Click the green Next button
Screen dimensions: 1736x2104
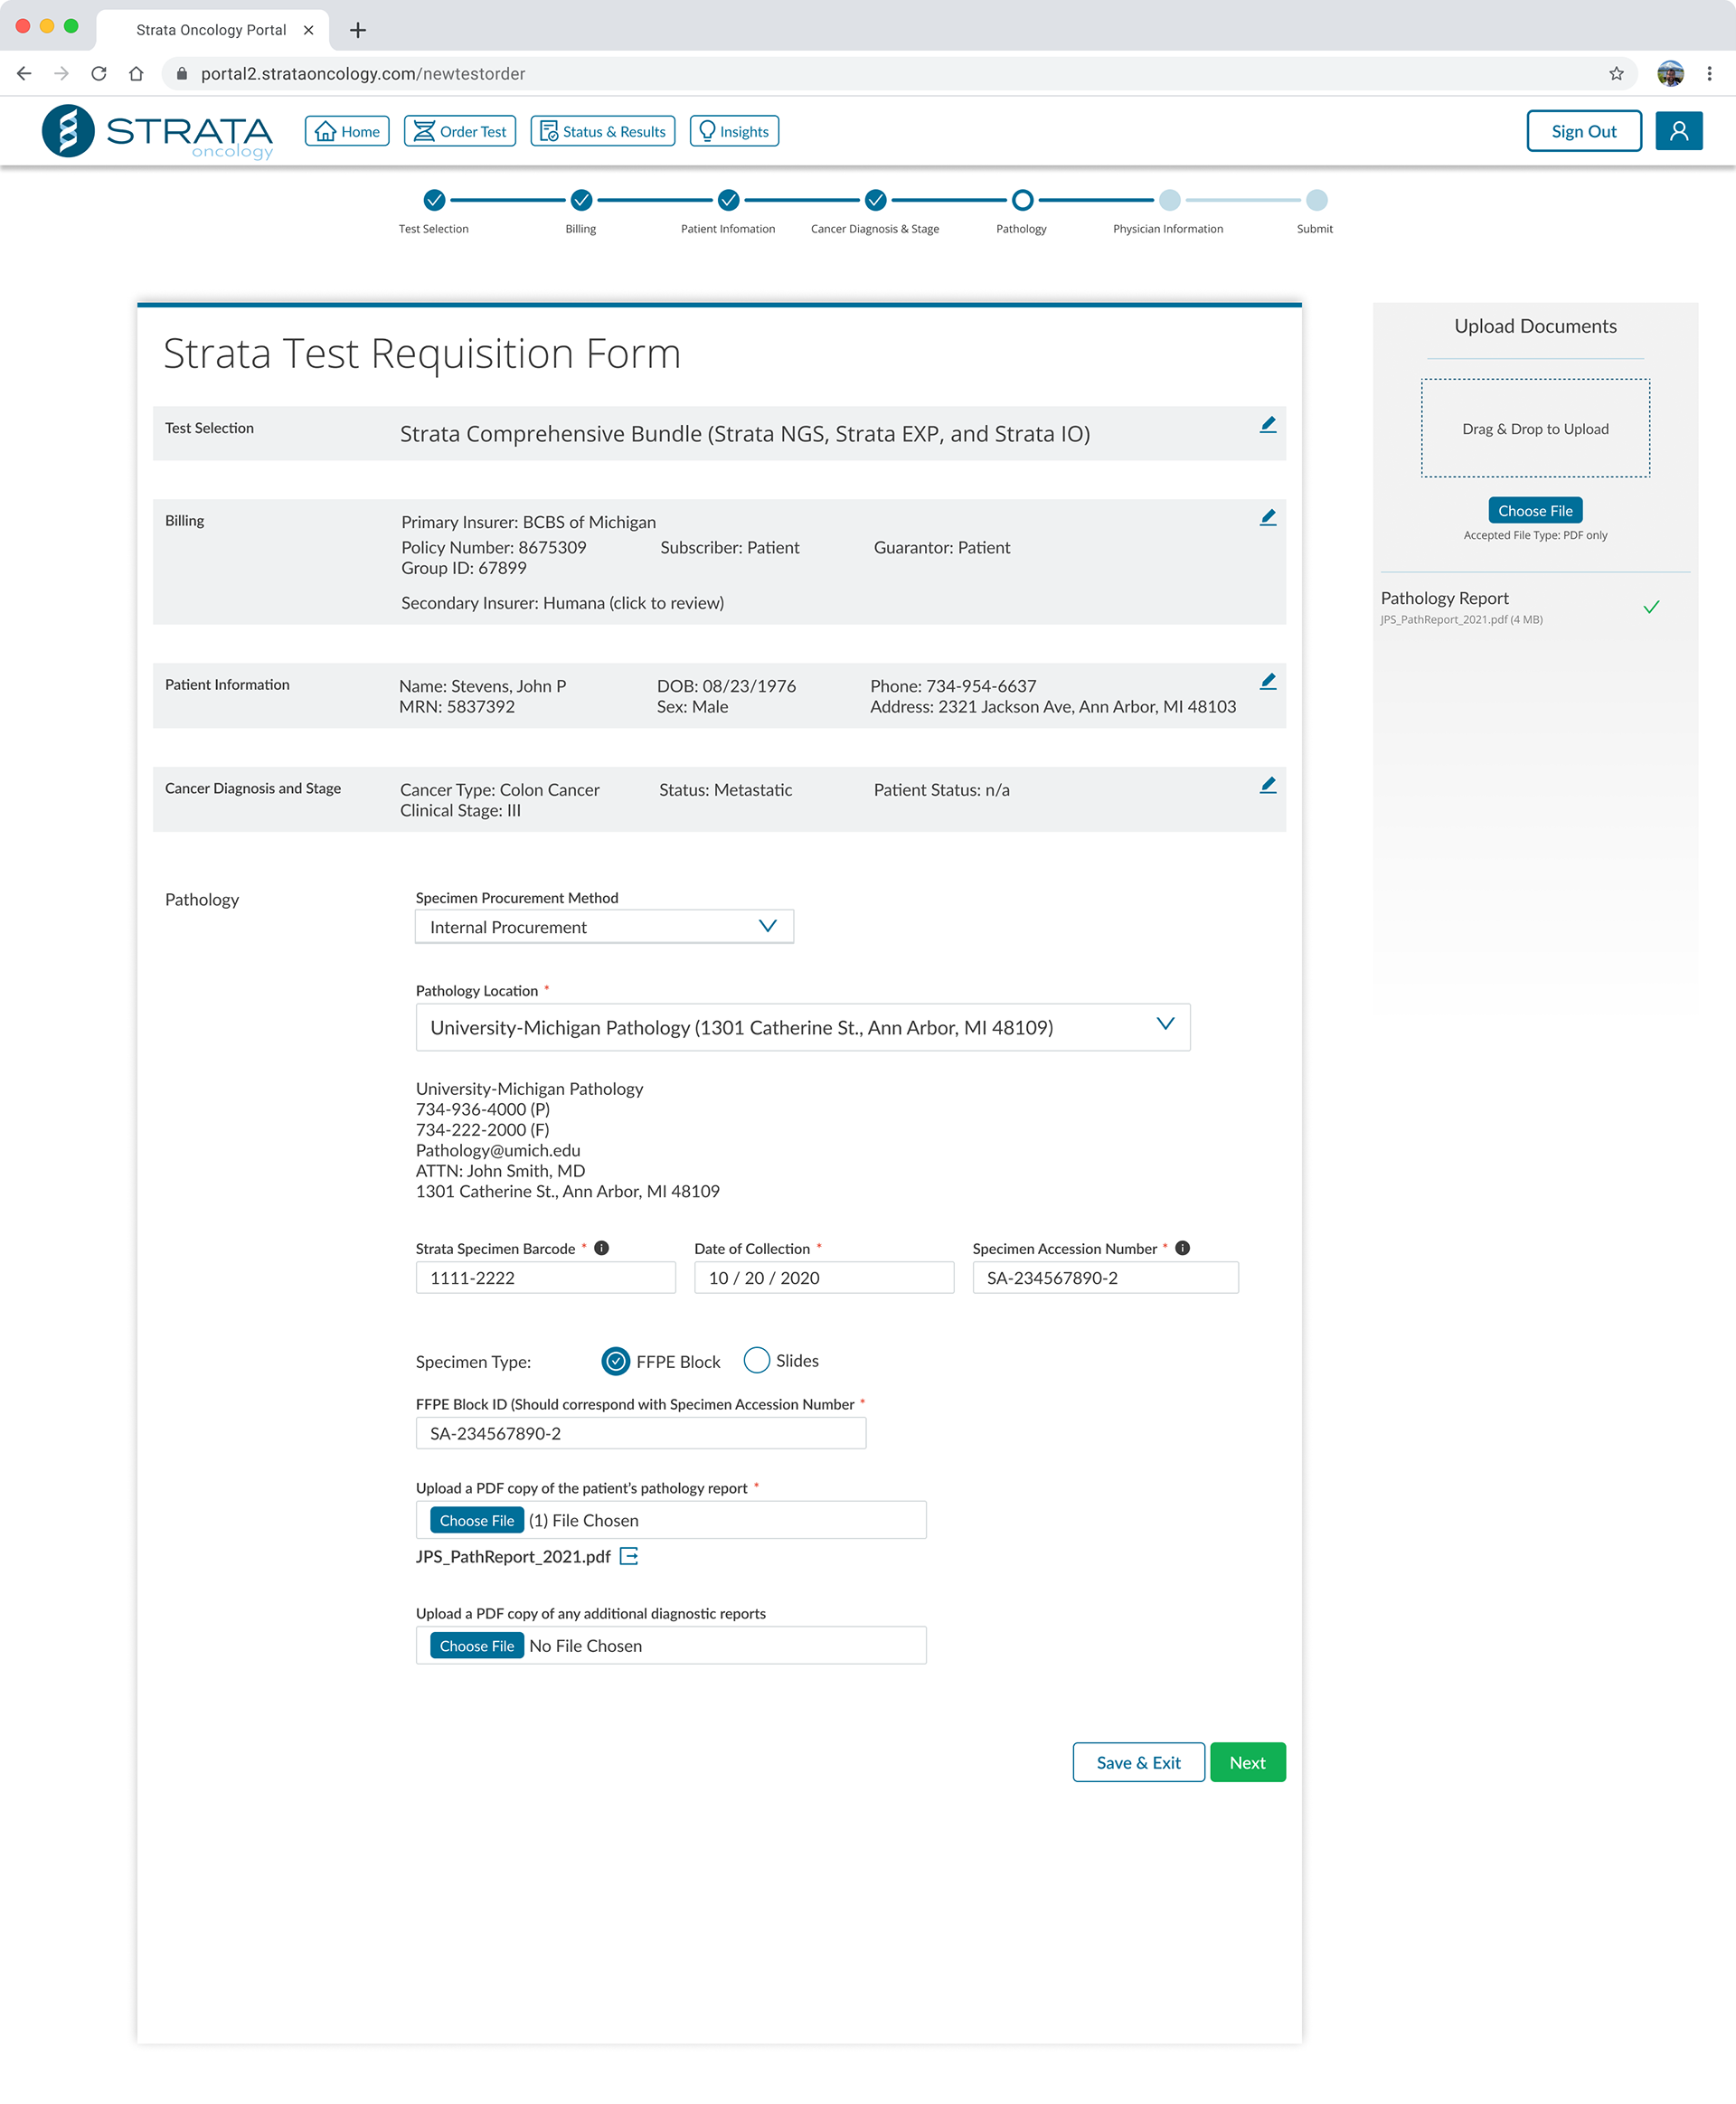coord(1247,1762)
